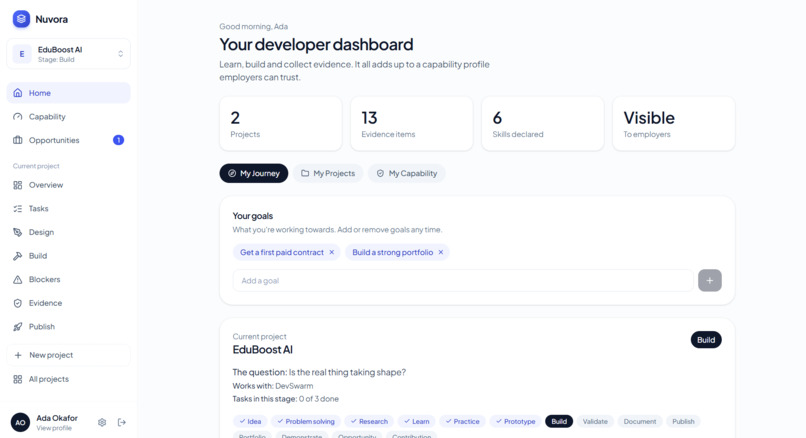
Task: Select the Research stage chip
Action: [369, 422]
